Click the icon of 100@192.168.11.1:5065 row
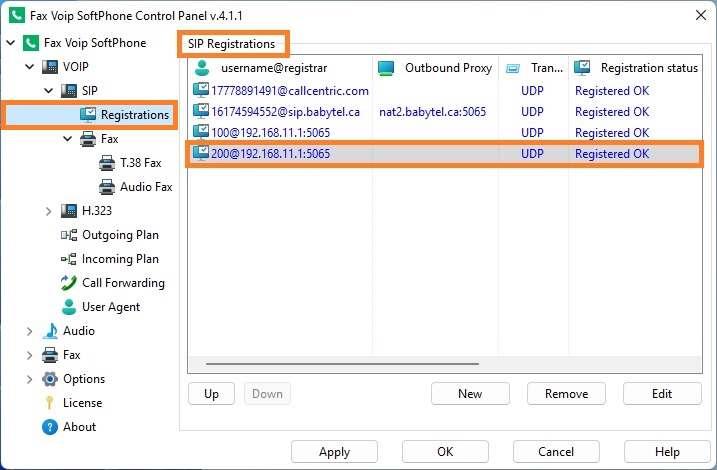Image resolution: width=717 pixels, height=470 pixels. 201,132
